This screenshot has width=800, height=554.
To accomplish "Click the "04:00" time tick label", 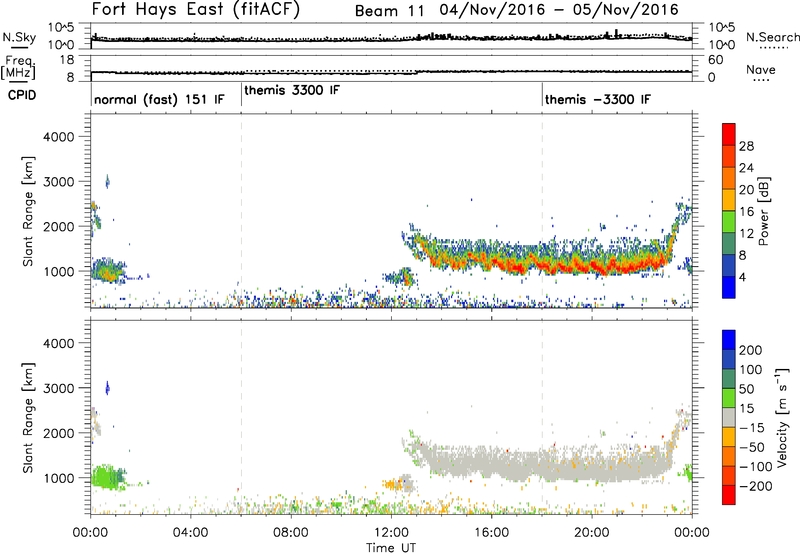I will [190, 533].
